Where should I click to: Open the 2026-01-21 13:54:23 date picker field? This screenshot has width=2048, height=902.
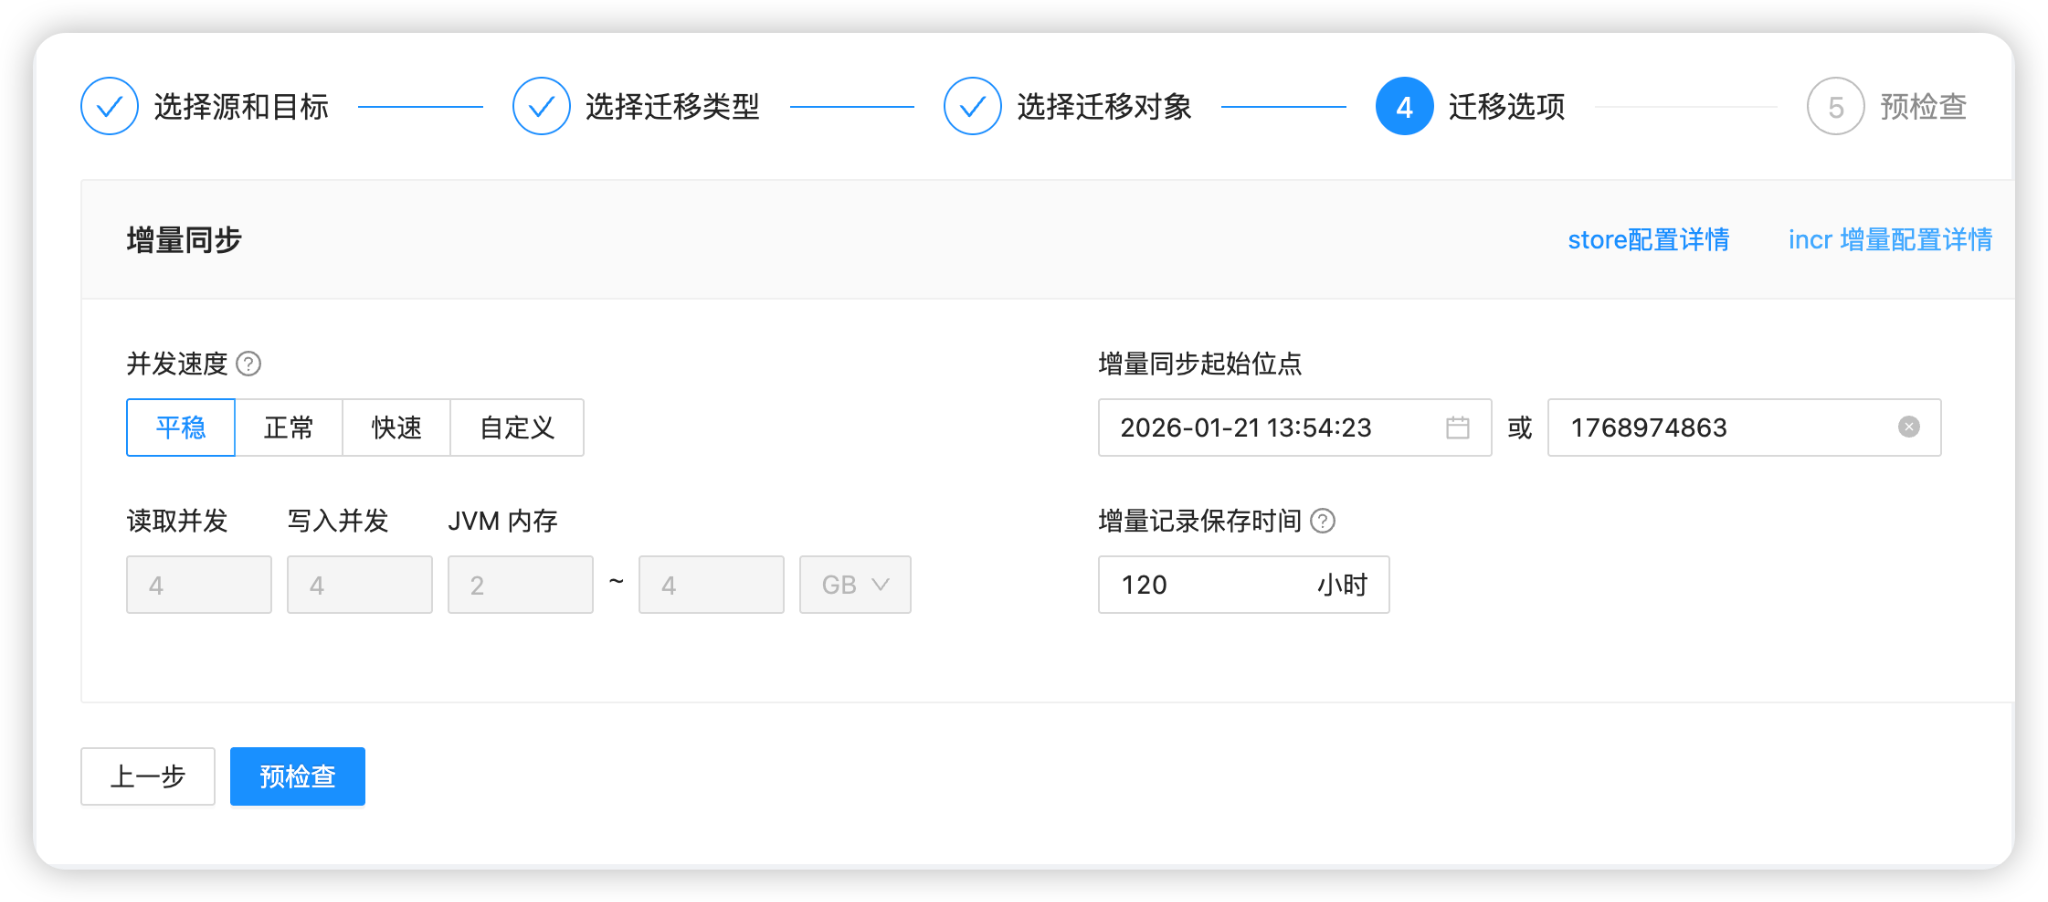tap(1270, 428)
